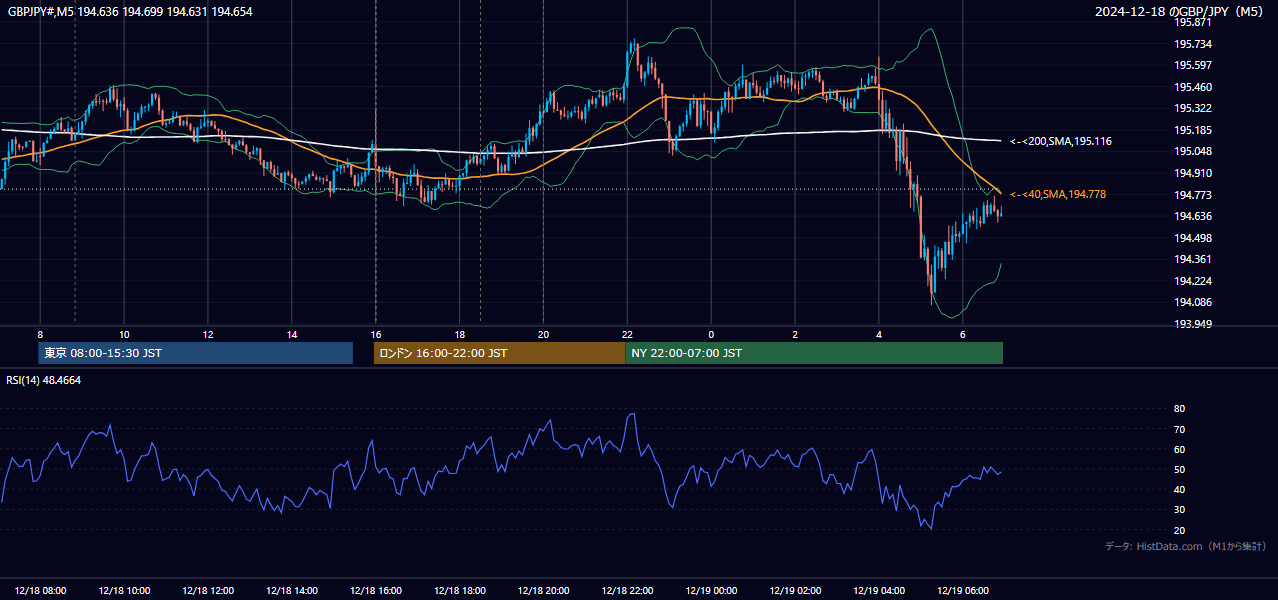This screenshot has width=1278, height=600.
Task: Click price axis label 195.460
Action: point(1193,87)
